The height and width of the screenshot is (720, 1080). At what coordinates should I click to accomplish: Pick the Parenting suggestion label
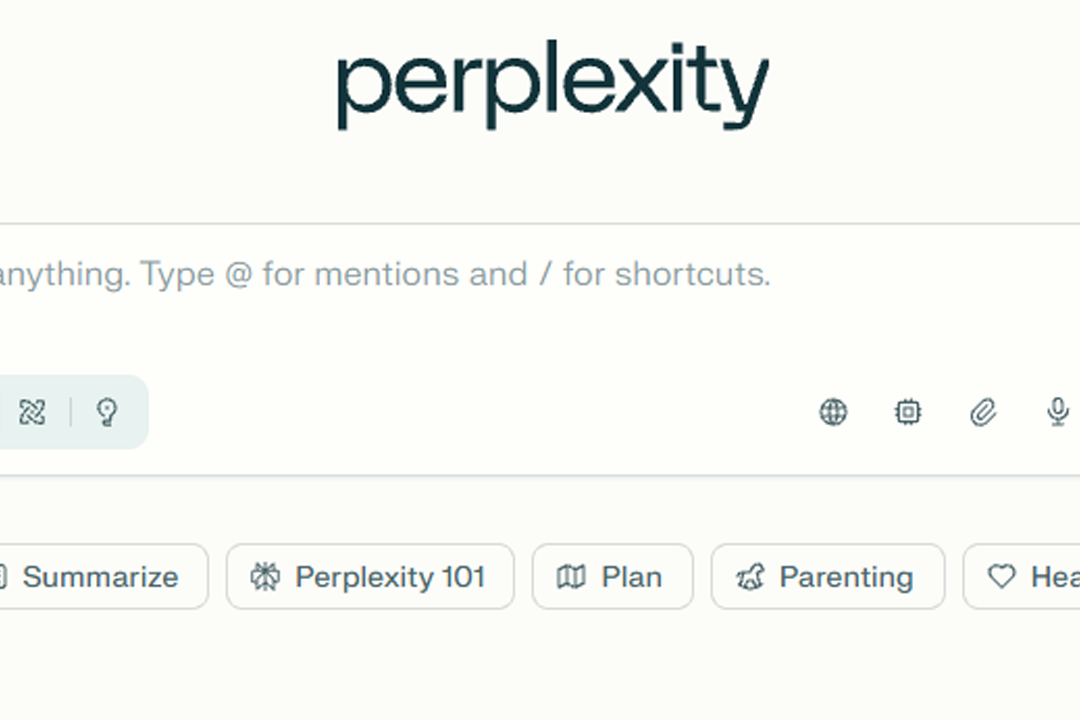(x=846, y=577)
